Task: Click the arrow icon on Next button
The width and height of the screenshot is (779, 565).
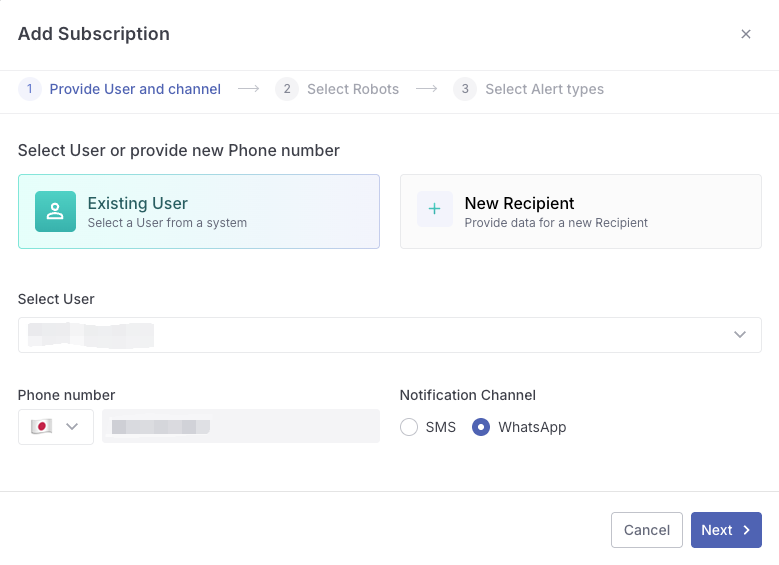Action: (746, 530)
